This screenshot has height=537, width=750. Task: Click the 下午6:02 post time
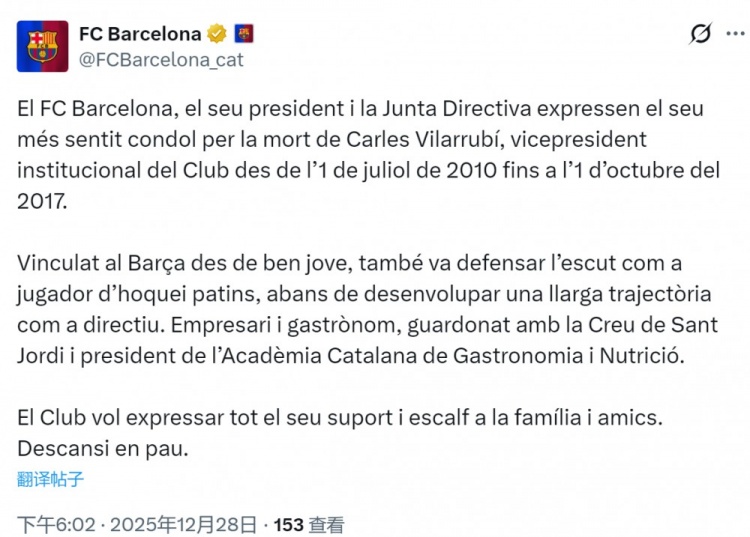(59, 524)
